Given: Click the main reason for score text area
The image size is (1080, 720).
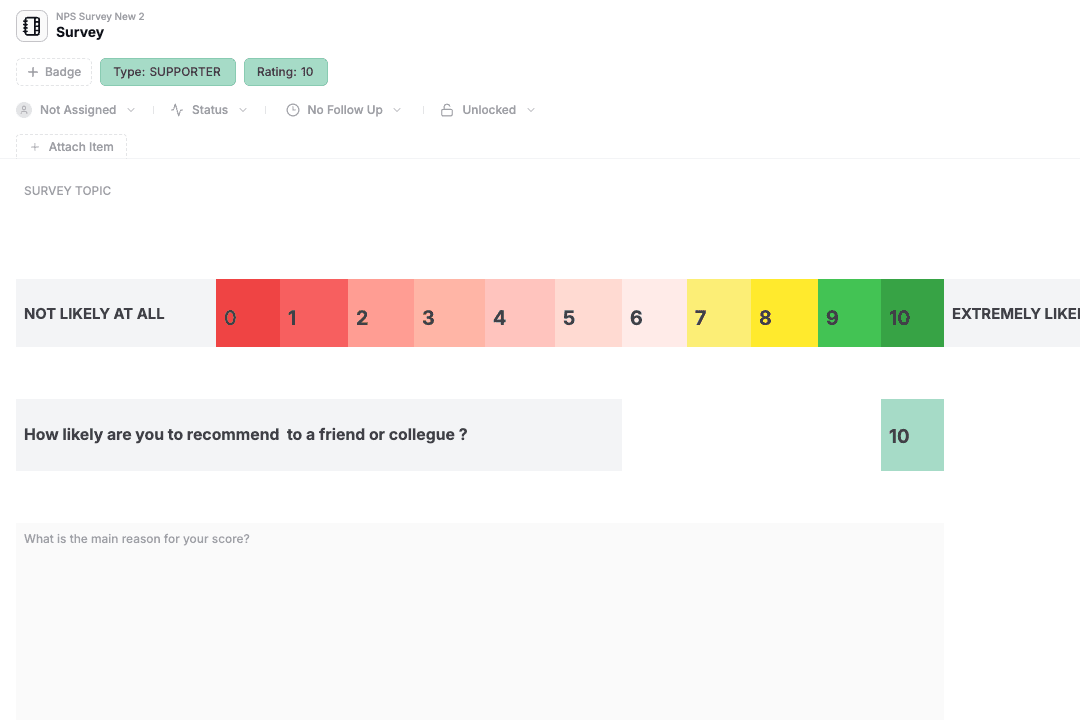Looking at the screenshot, I should coord(480,621).
